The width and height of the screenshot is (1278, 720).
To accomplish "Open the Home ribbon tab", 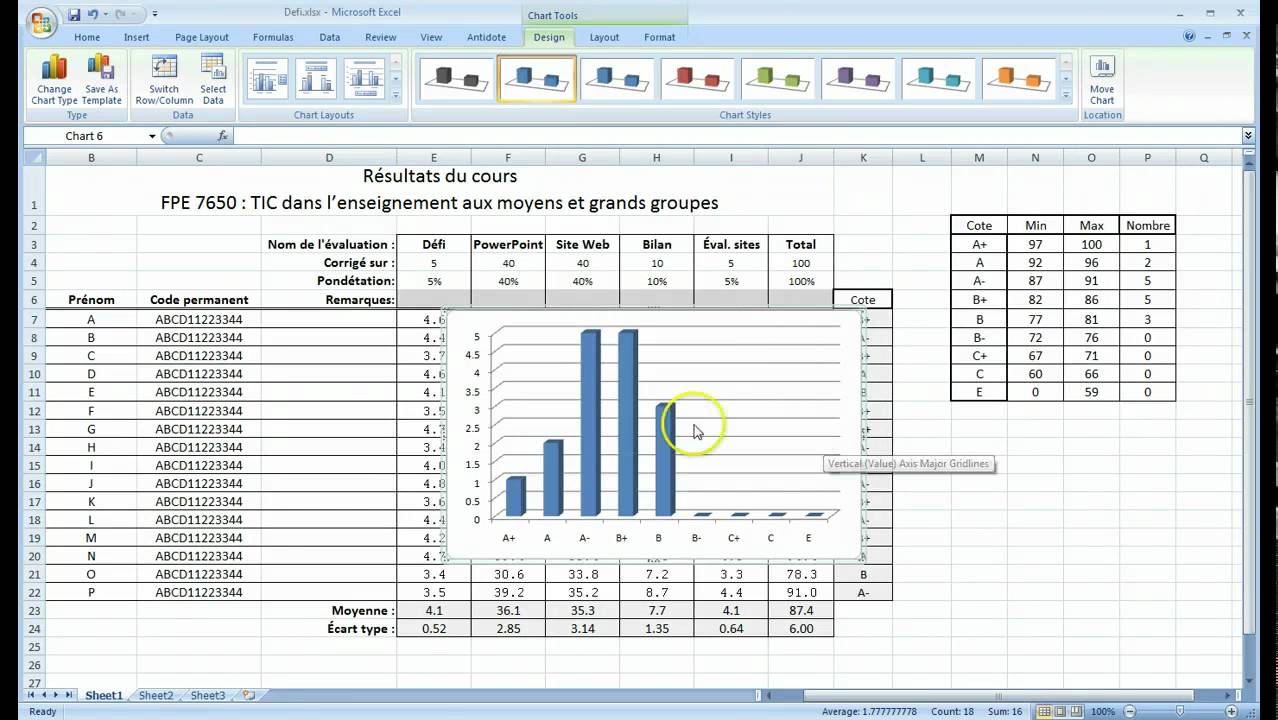I will [x=87, y=37].
